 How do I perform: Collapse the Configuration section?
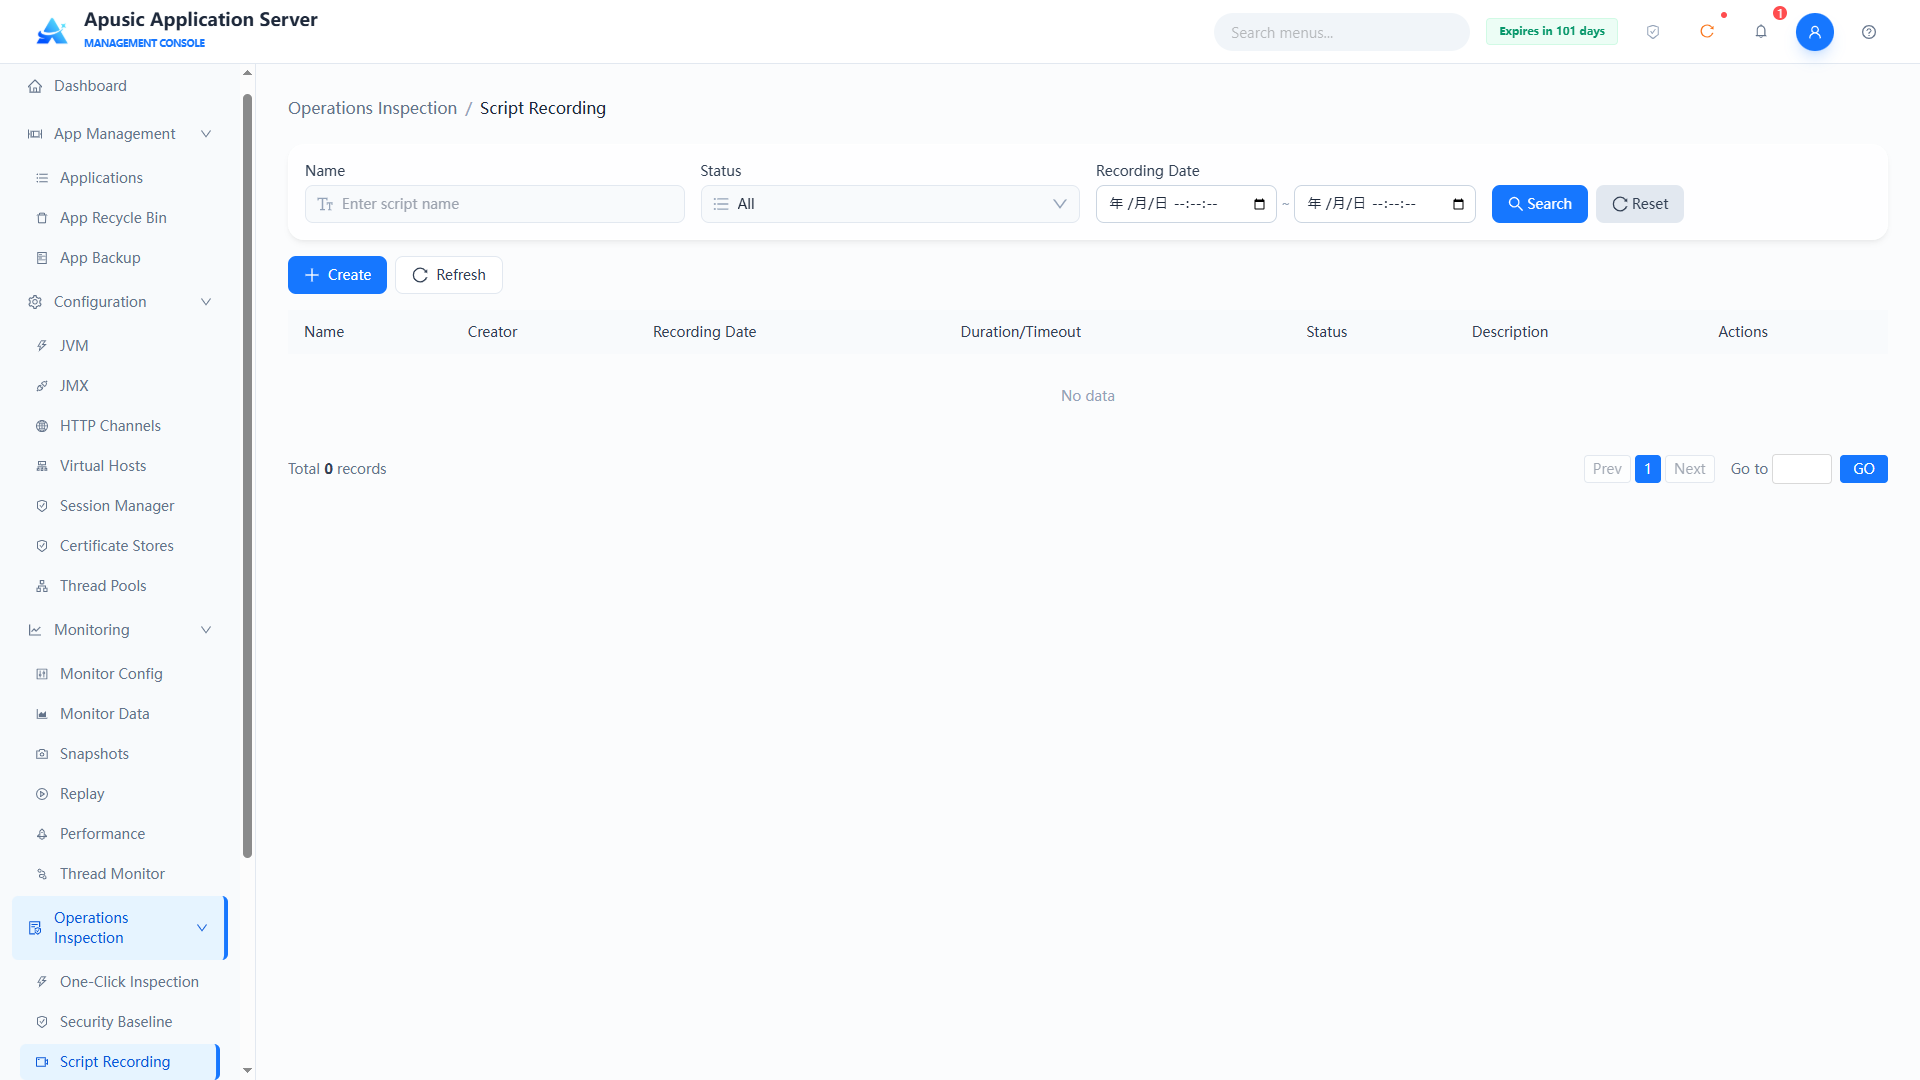click(120, 302)
